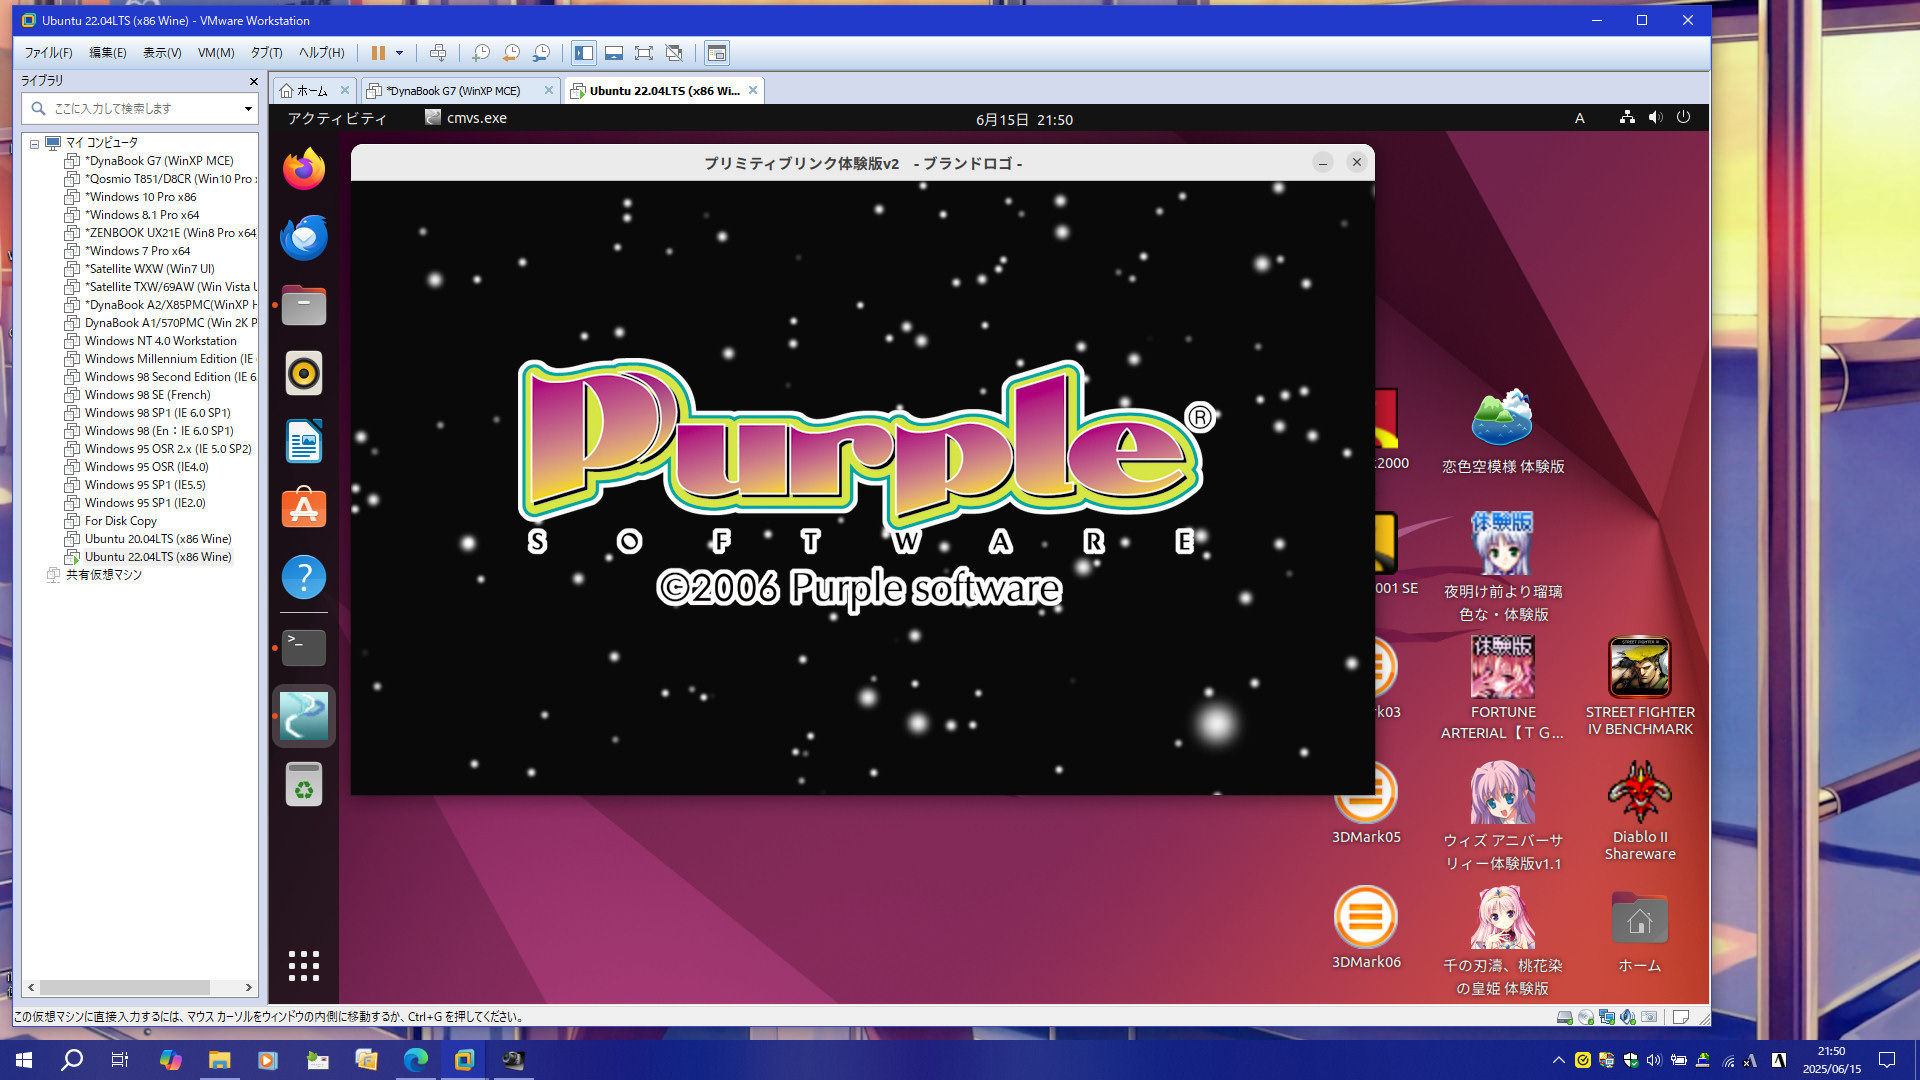Open the power options dropdown arrow
This screenshot has width=1920, height=1080.
[x=399, y=53]
